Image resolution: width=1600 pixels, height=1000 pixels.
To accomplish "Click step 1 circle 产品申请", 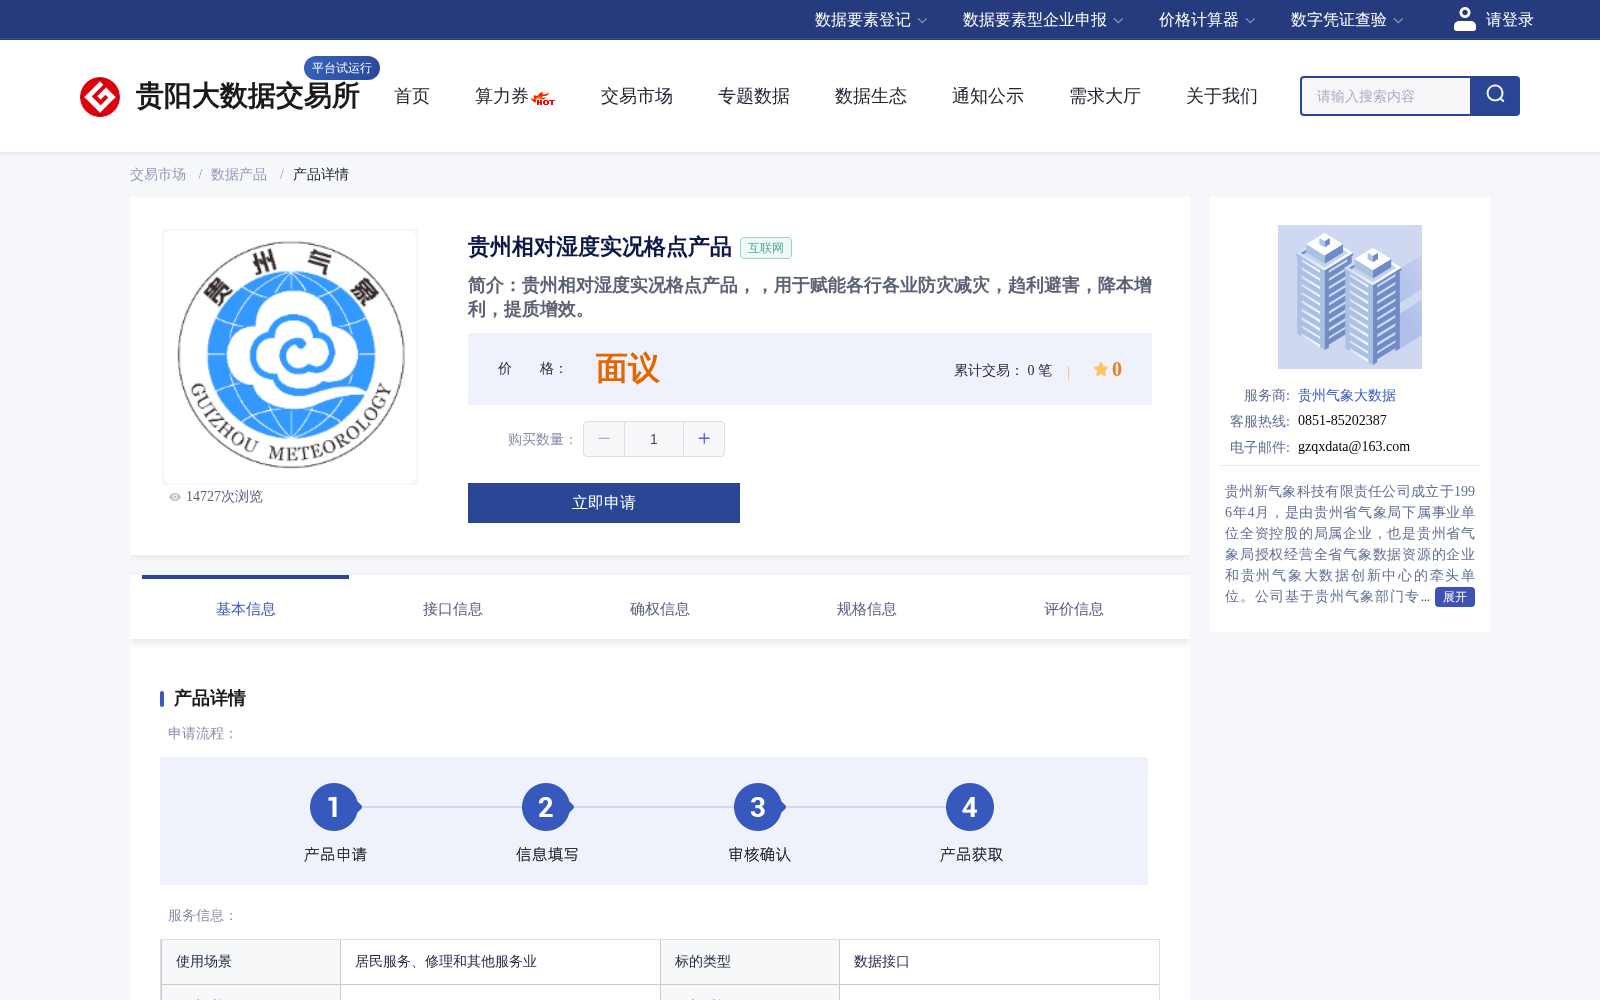I will (334, 807).
